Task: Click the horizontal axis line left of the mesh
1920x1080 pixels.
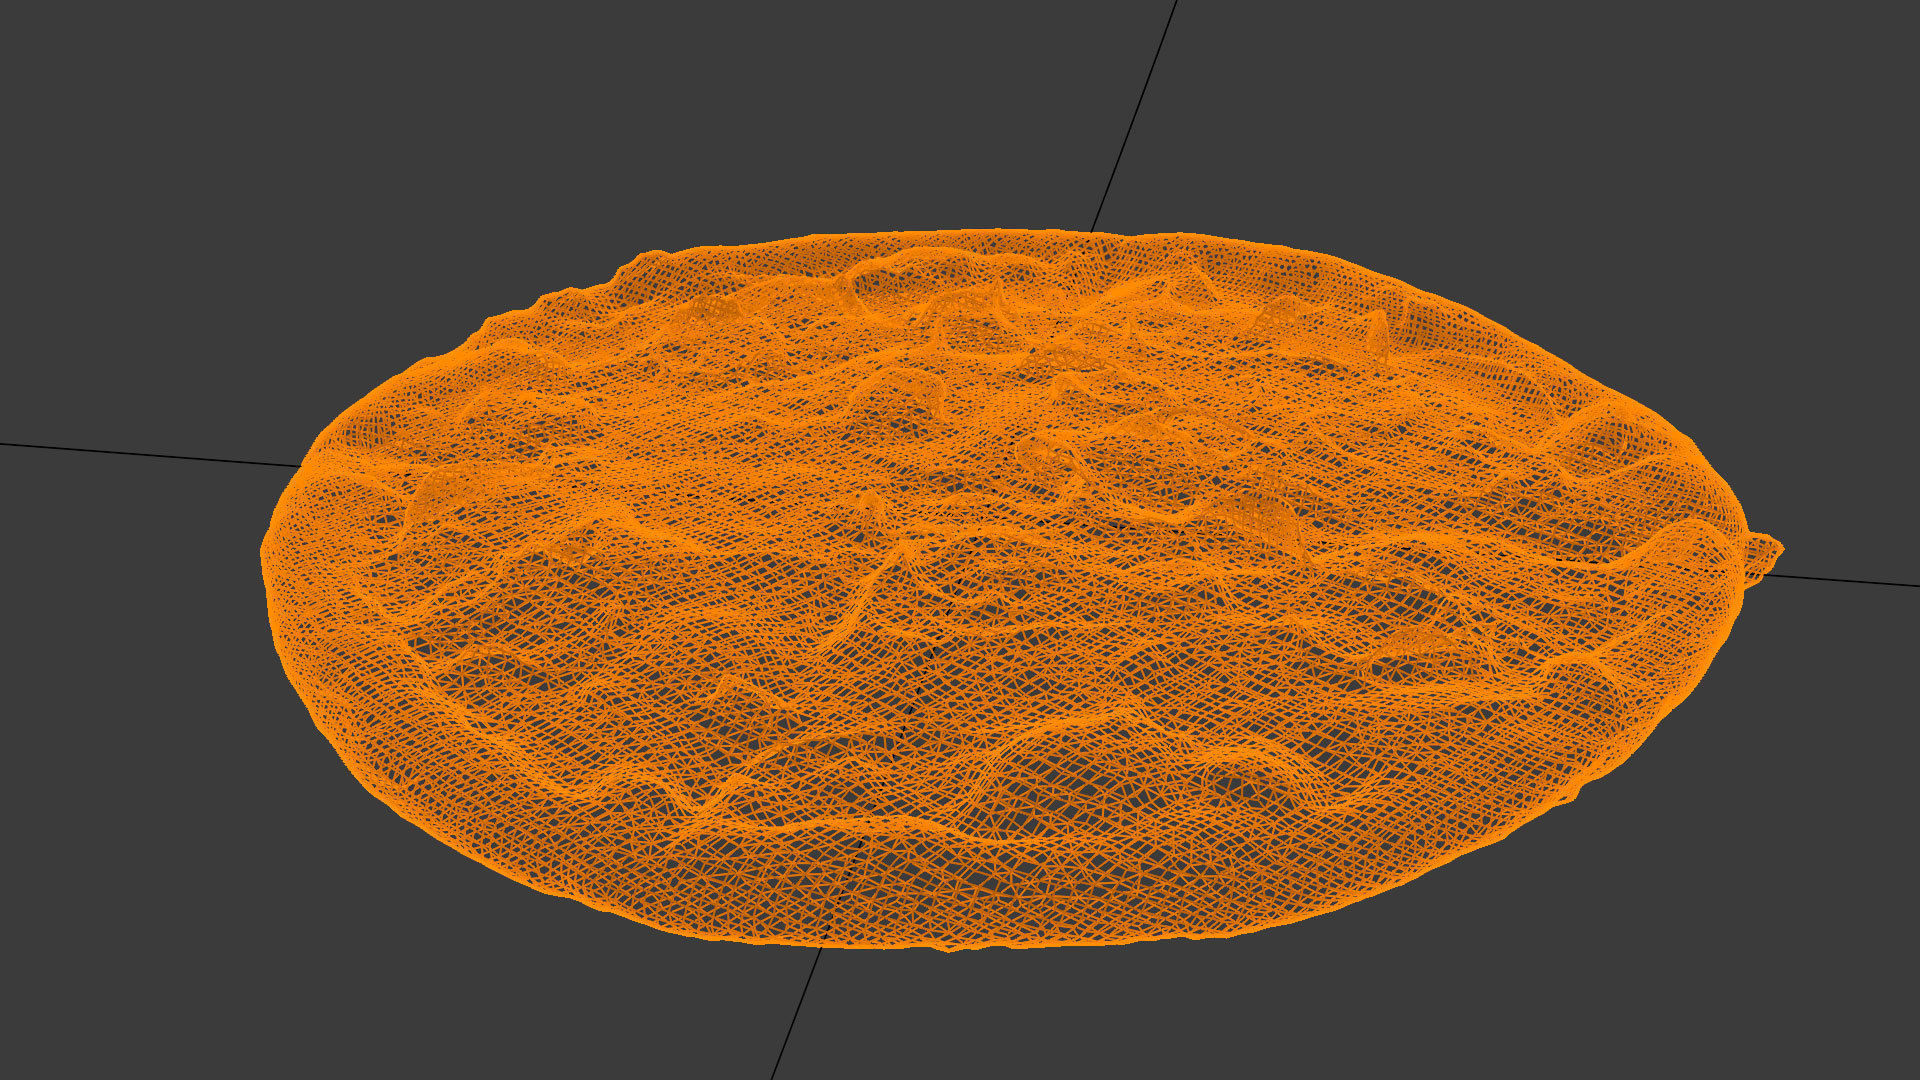Action: click(150, 453)
